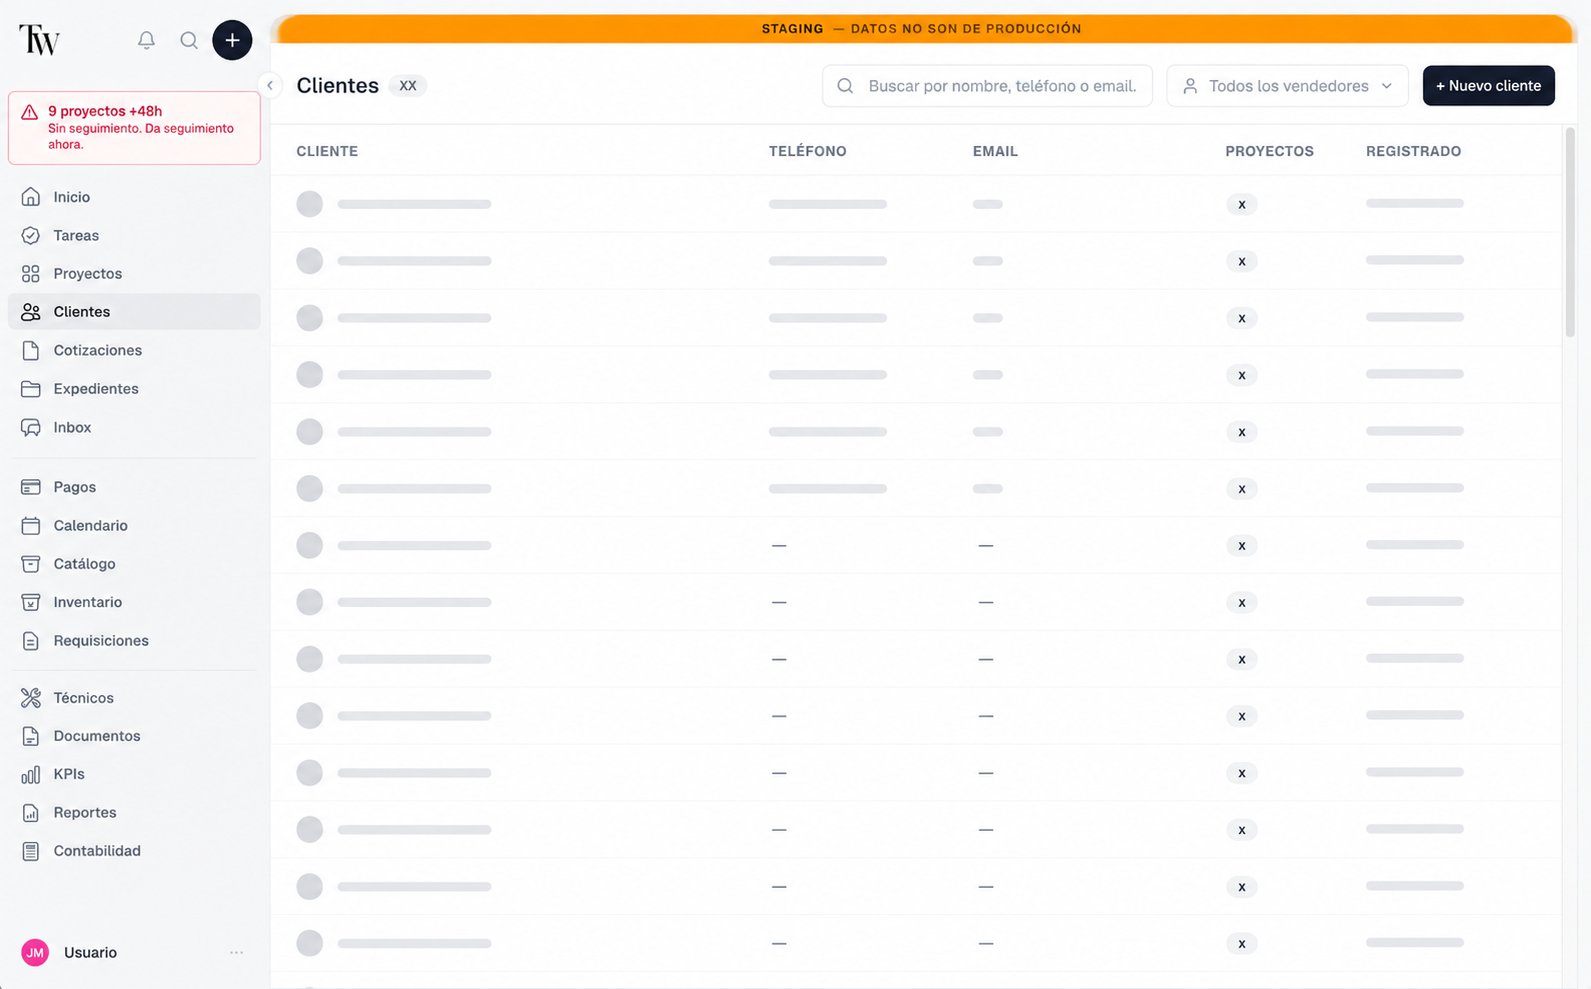
Task: Click the PROYECTOS column header
Action: [1269, 151]
